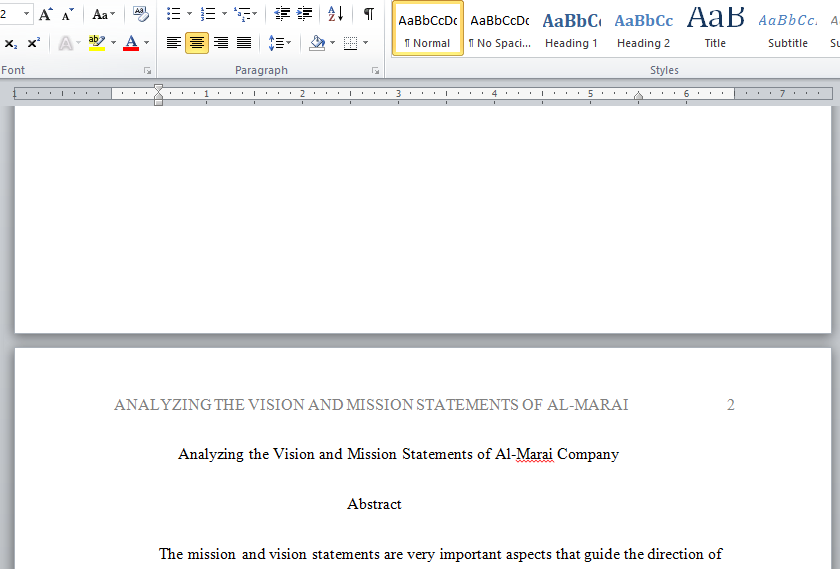
Task: Open the Borders dropdown arrow
Action: pos(366,43)
